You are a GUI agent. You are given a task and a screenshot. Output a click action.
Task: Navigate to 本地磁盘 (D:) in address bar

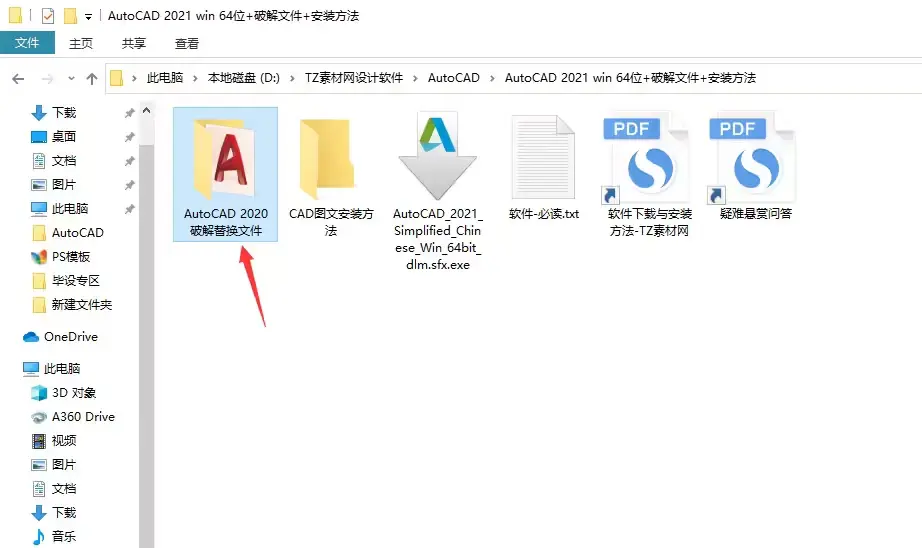pyautogui.click(x=244, y=78)
